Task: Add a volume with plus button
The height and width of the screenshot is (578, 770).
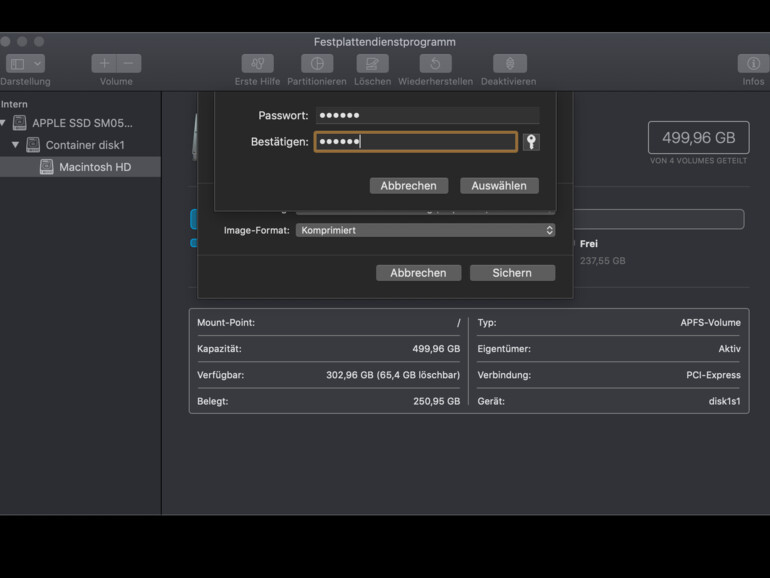Action: [x=104, y=64]
